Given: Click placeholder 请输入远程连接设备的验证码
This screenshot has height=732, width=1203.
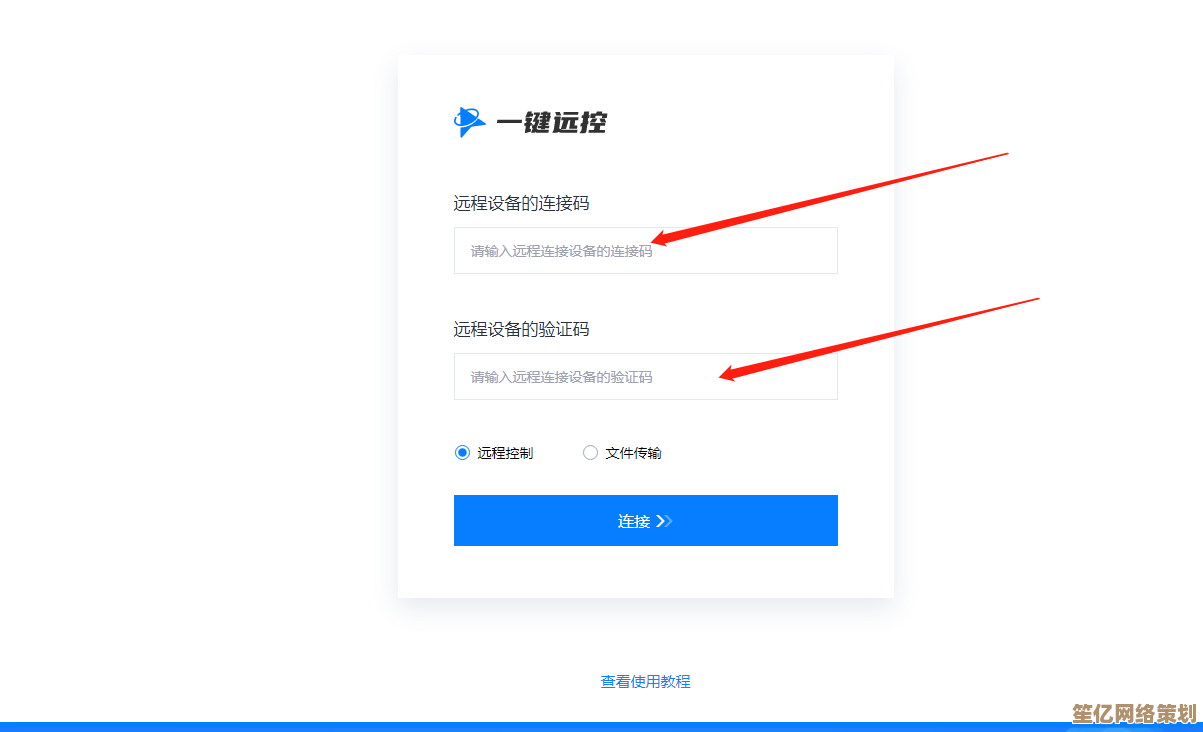Looking at the screenshot, I should (x=561, y=377).
